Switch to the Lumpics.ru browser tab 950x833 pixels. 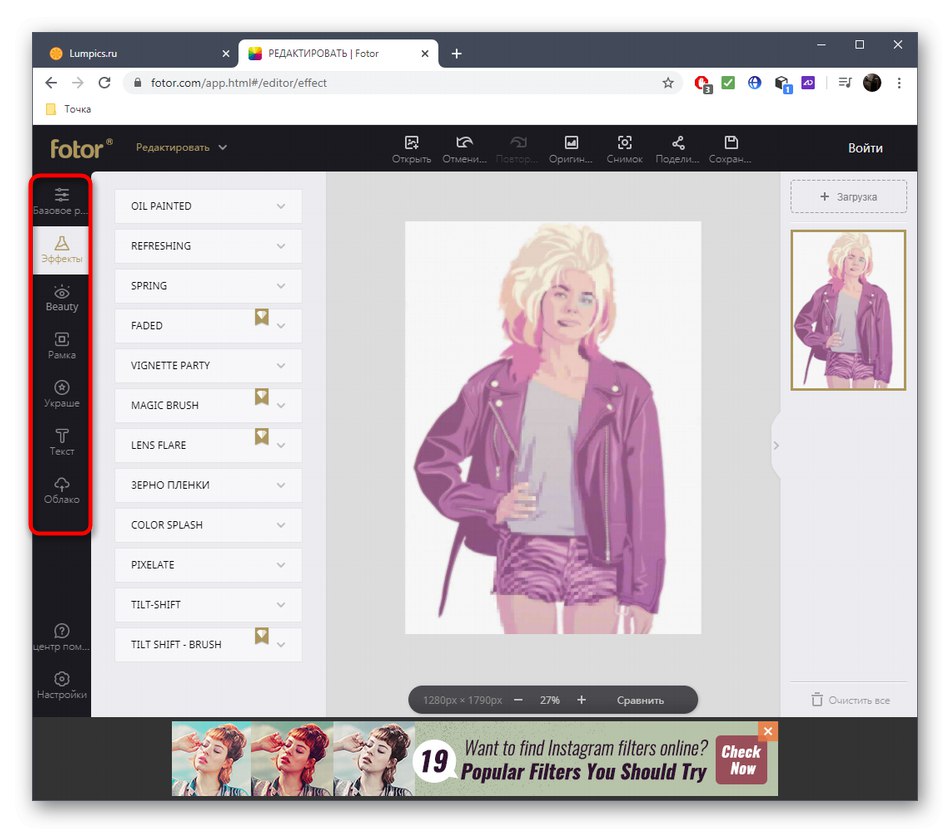pos(130,53)
